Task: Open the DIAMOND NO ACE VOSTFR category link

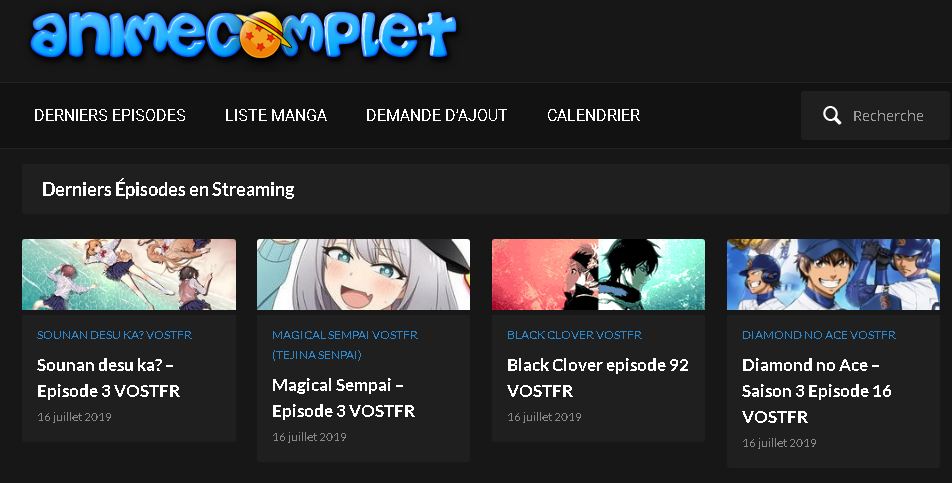Action: pyautogui.click(x=818, y=335)
